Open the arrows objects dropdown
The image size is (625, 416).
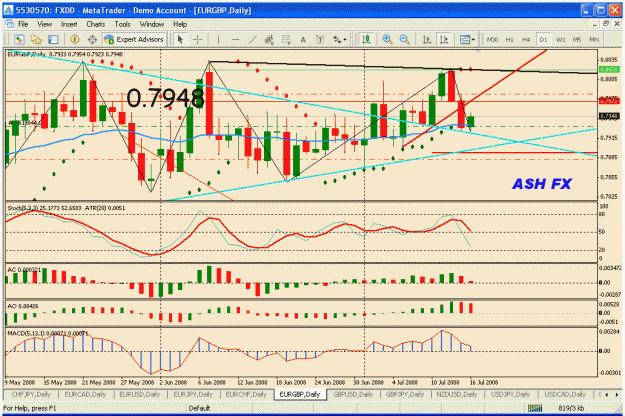340,39
